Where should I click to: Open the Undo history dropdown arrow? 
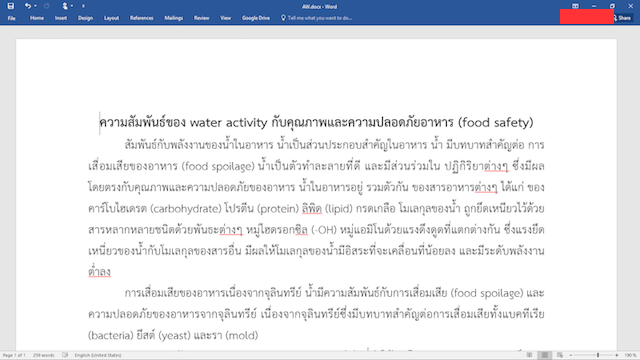coord(35,6)
